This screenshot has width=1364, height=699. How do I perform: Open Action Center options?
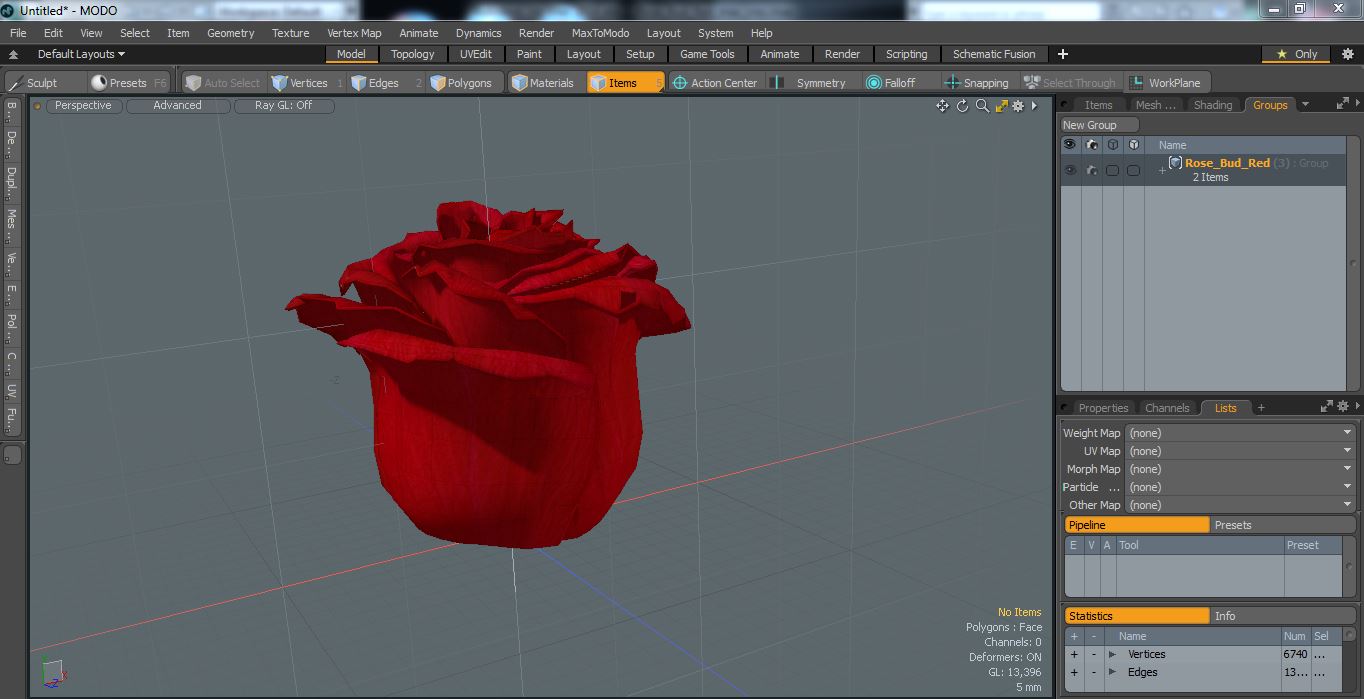[715, 83]
